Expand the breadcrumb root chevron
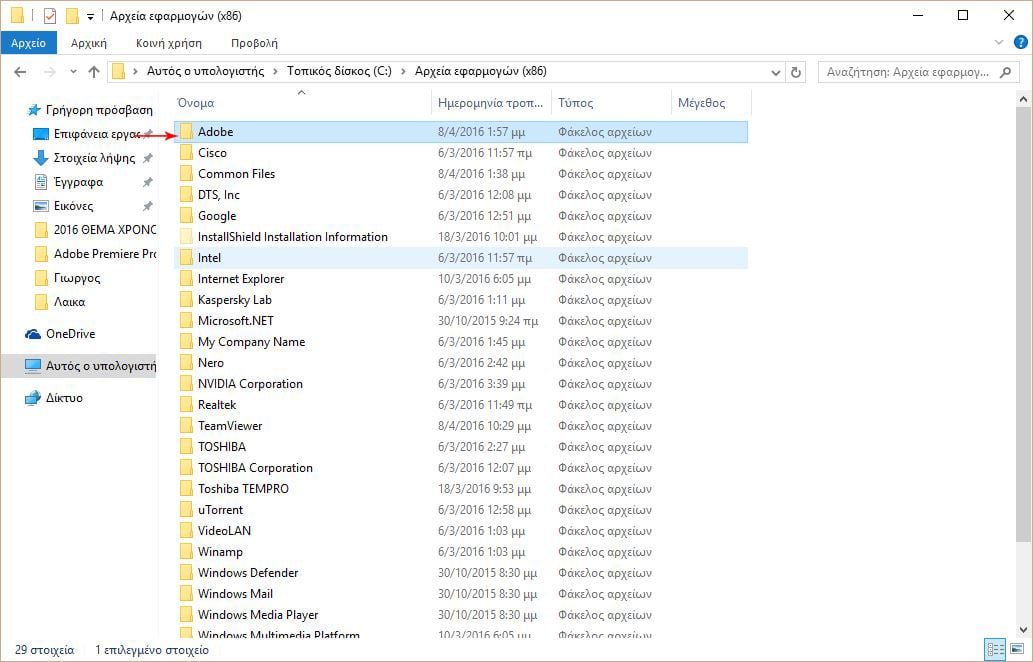1033x662 pixels. point(135,71)
